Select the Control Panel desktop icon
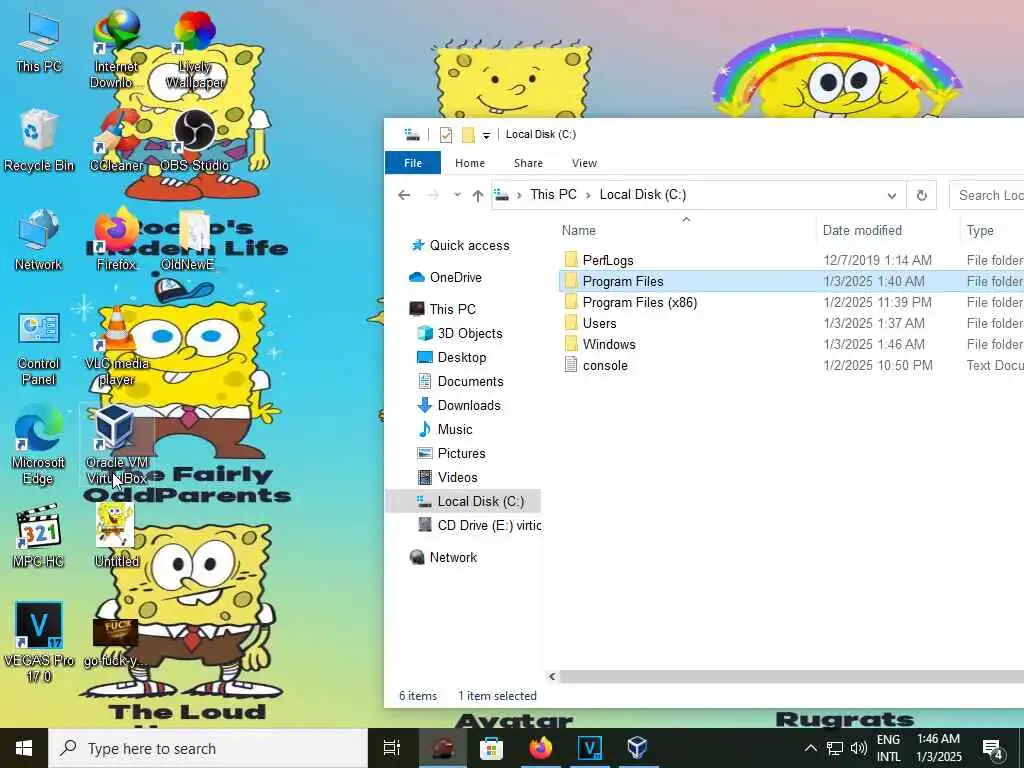This screenshot has height=768, width=1024. (39, 348)
